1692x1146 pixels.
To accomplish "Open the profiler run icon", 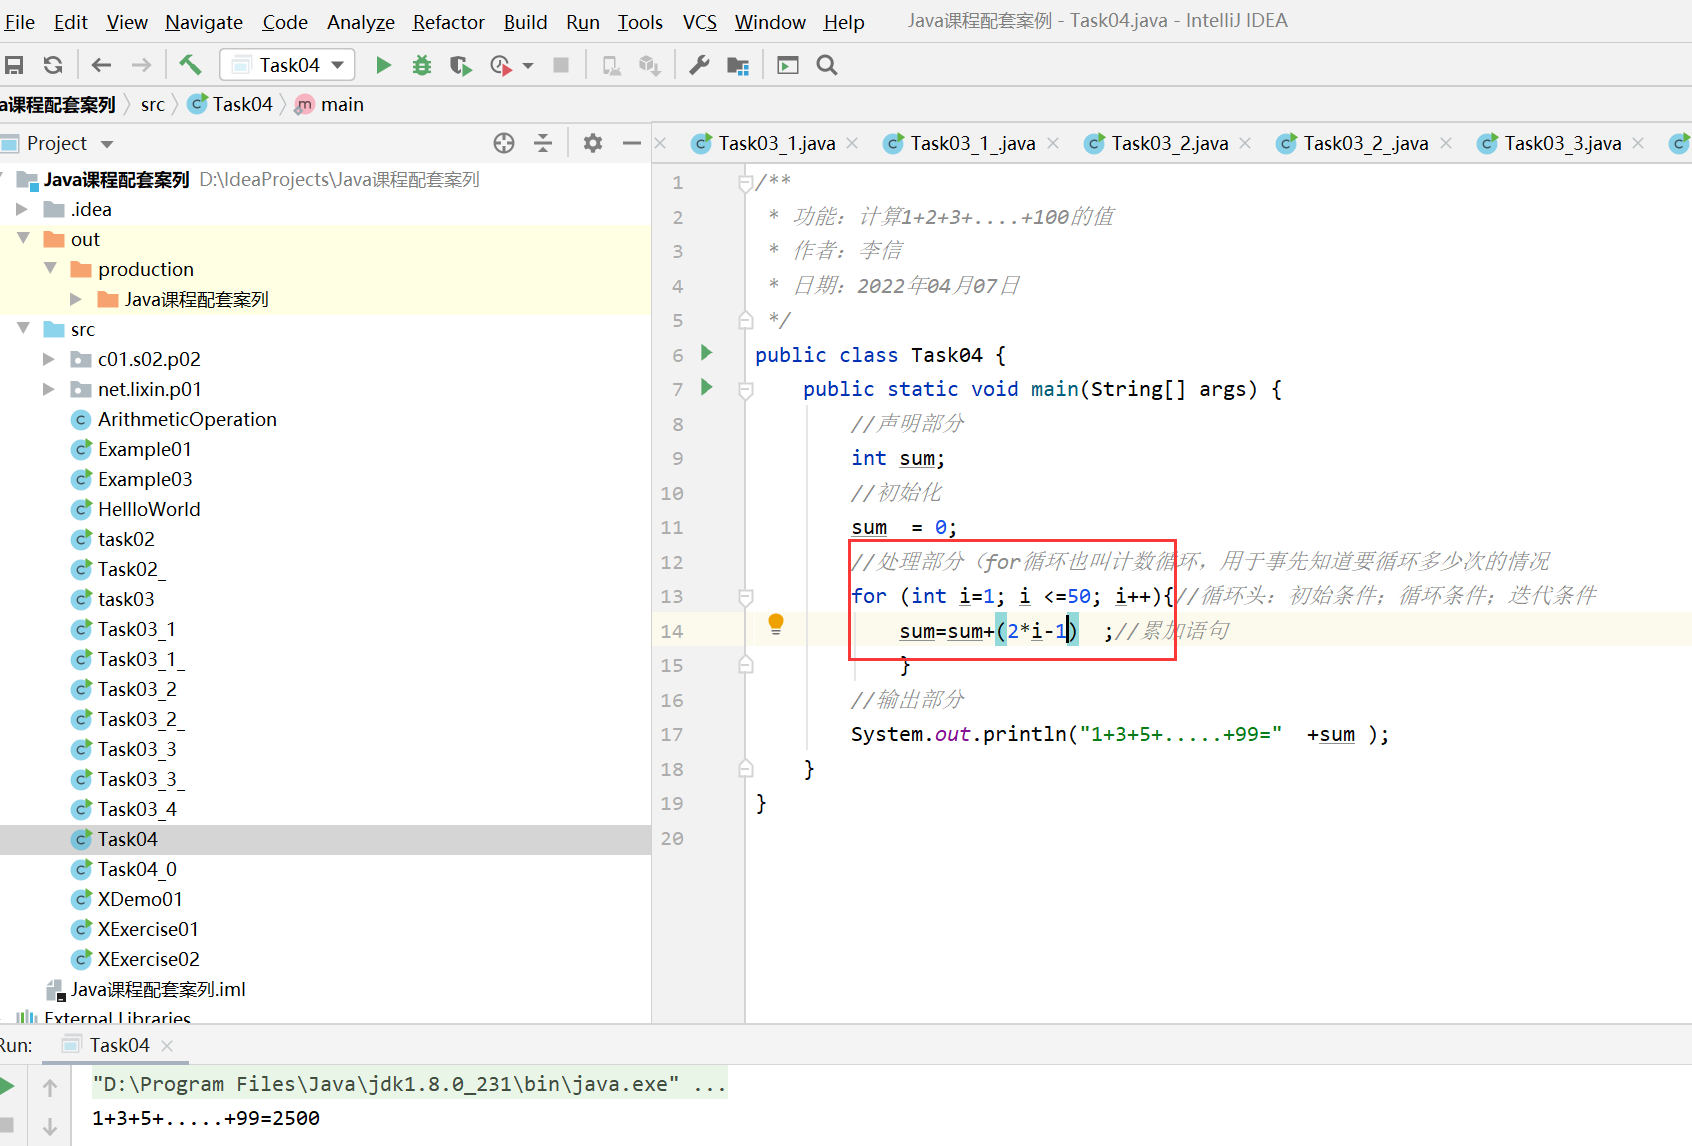I will [x=501, y=65].
